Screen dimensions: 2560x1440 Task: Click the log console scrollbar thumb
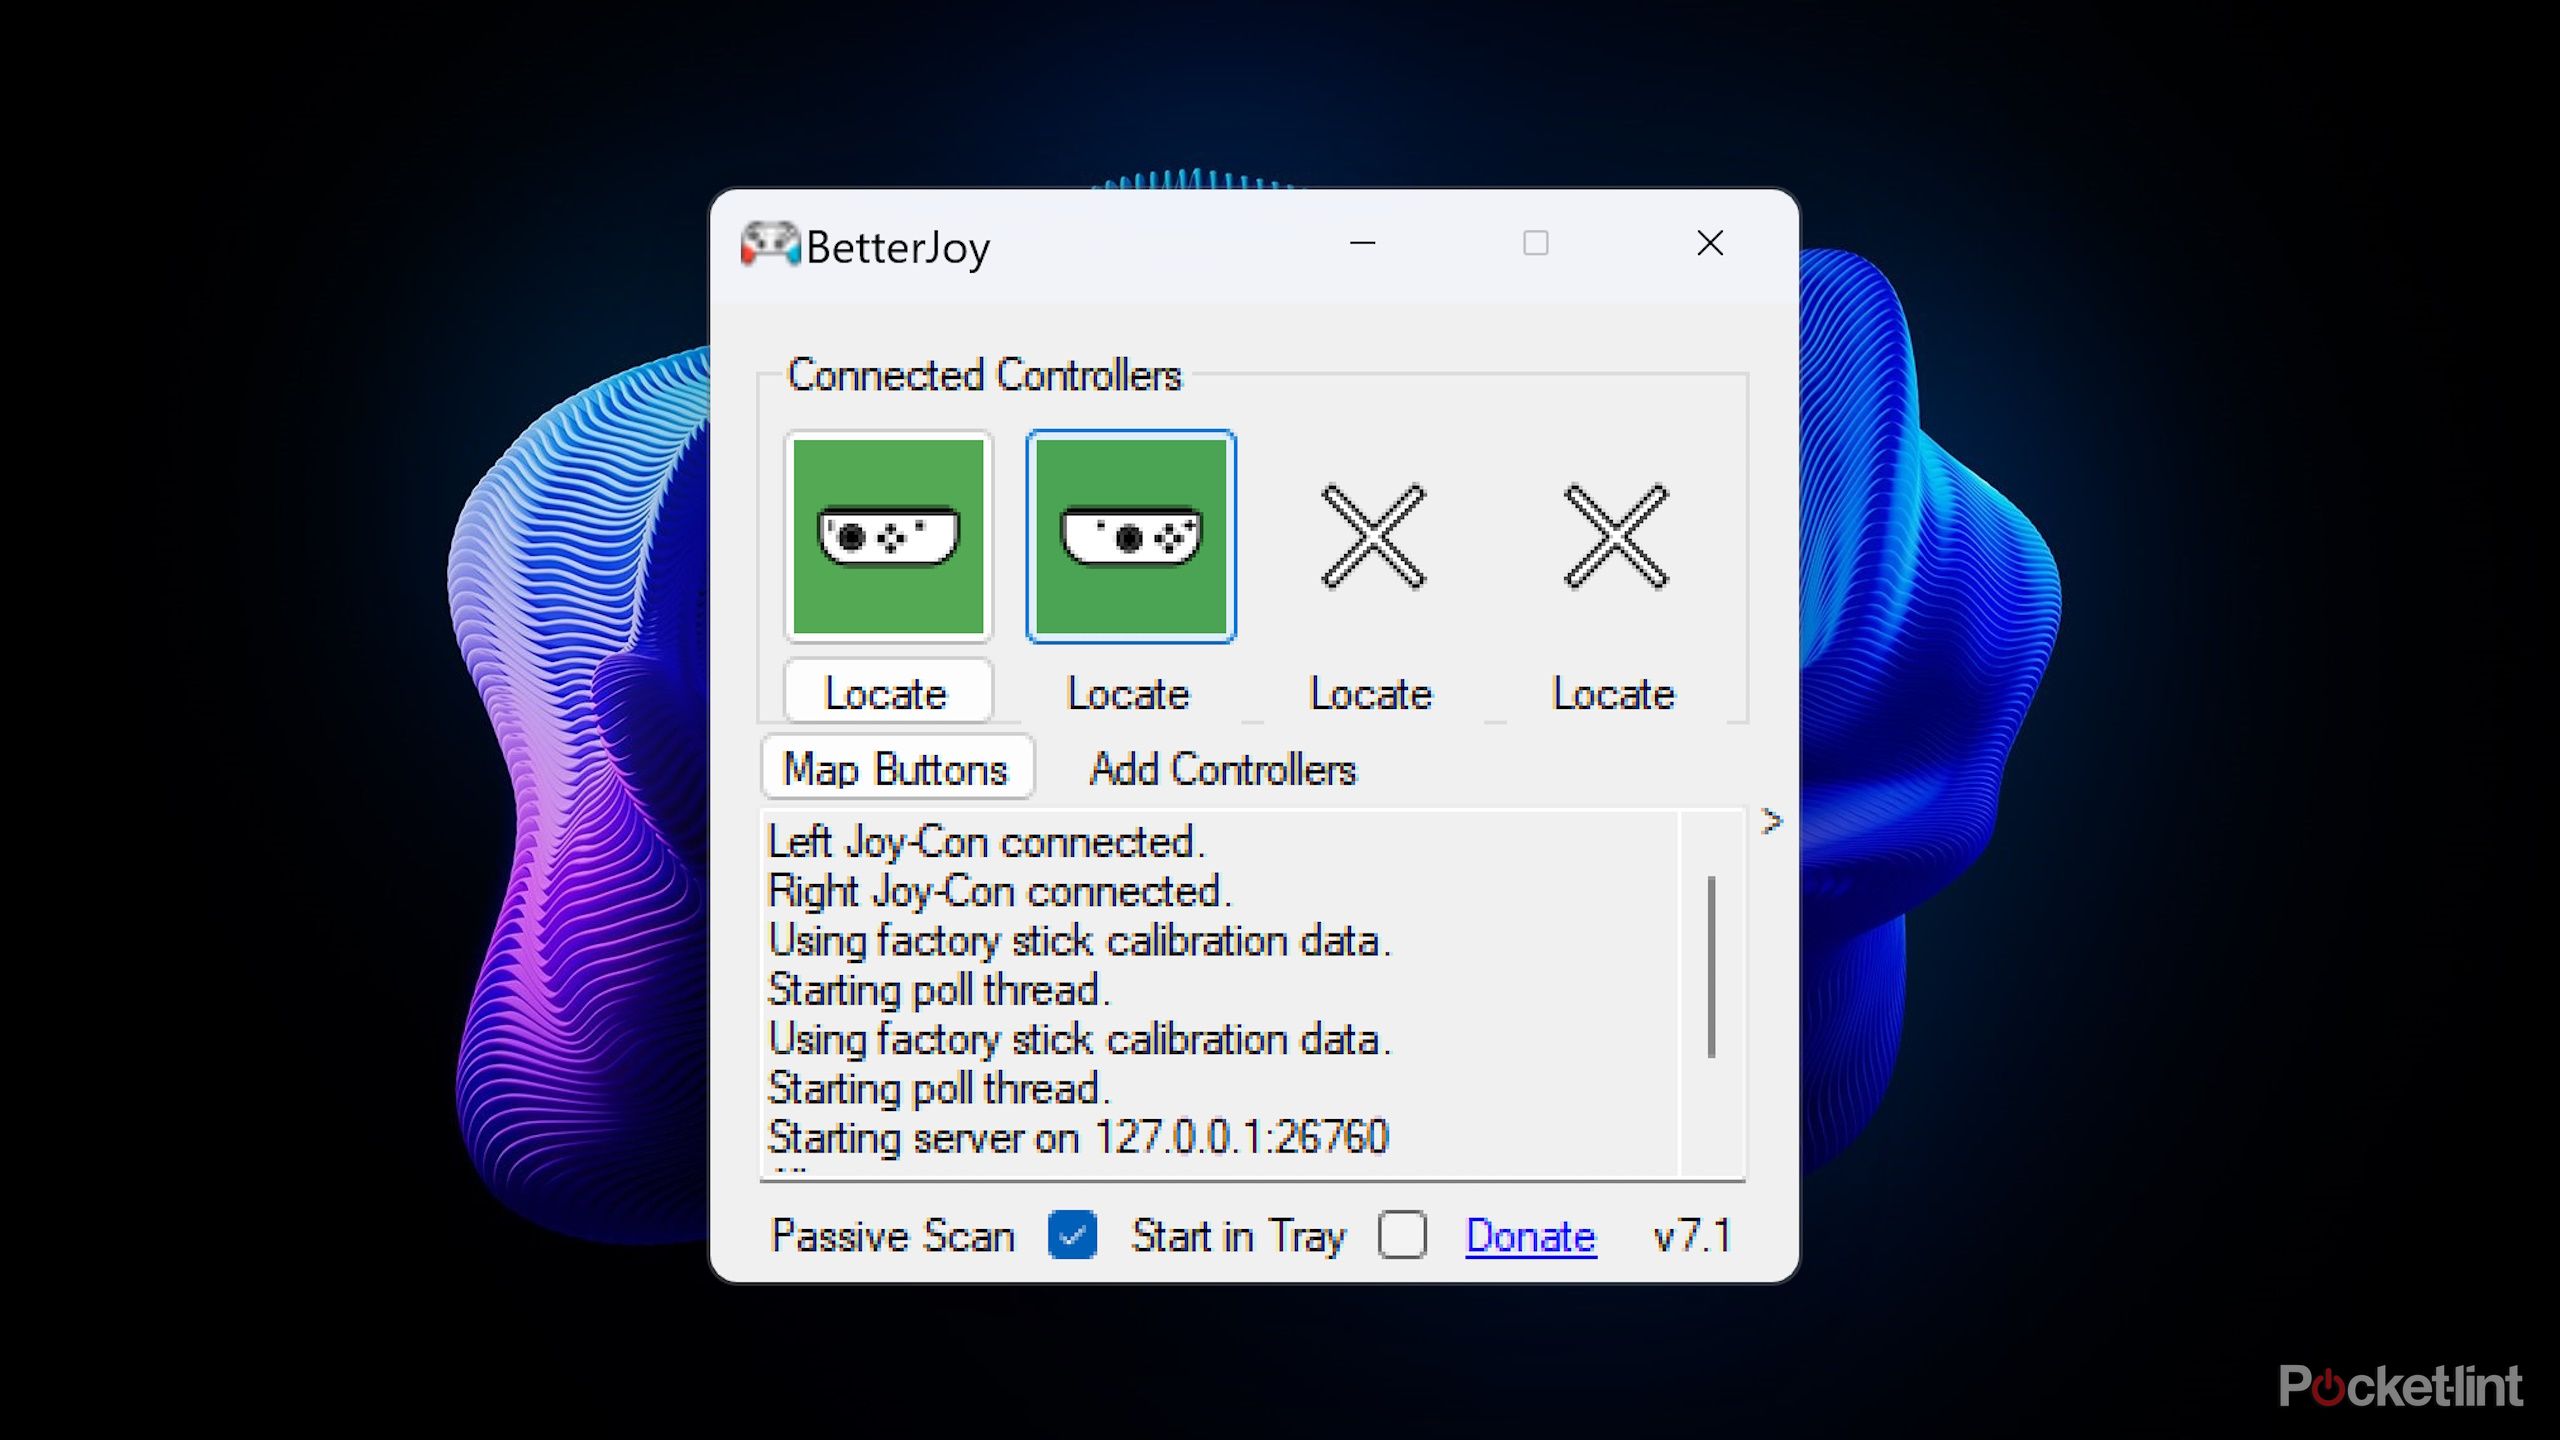pyautogui.click(x=1712, y=966)
